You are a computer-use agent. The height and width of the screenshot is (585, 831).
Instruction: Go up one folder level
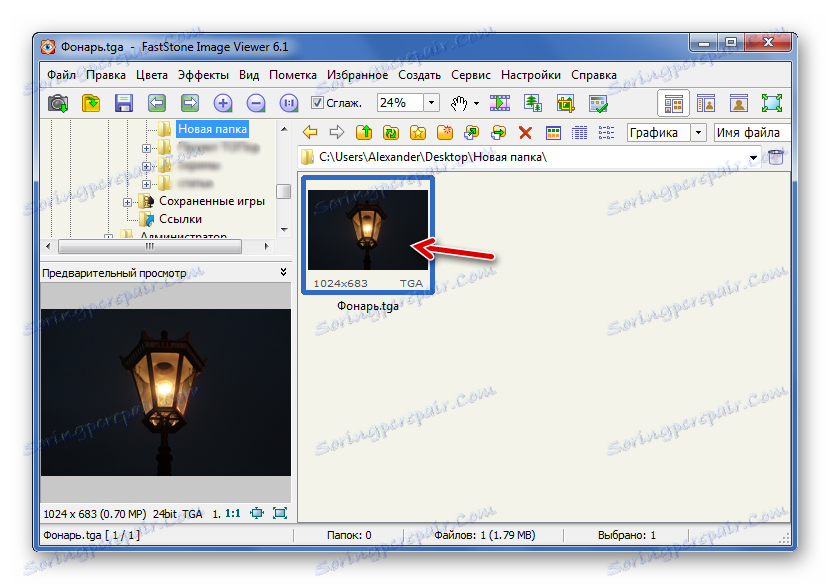coord(364,132)
